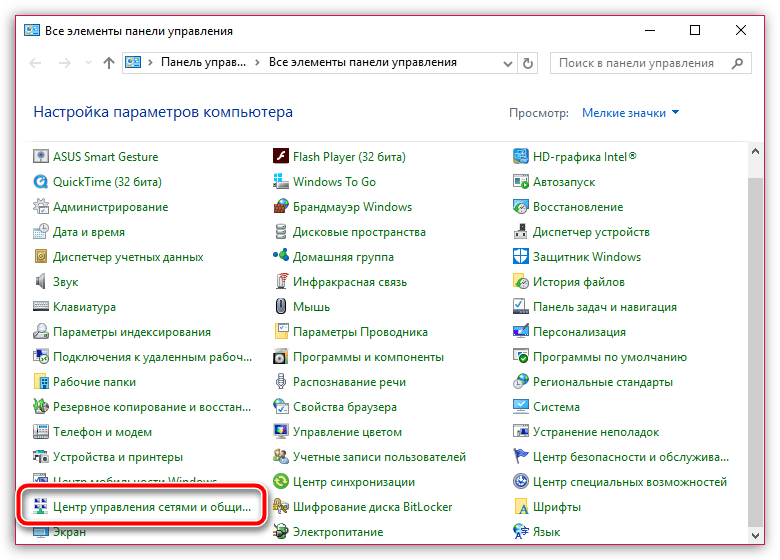Open the recent locations dropdown arrow
Screen dimensions: 780x560
tap(89, 63)
